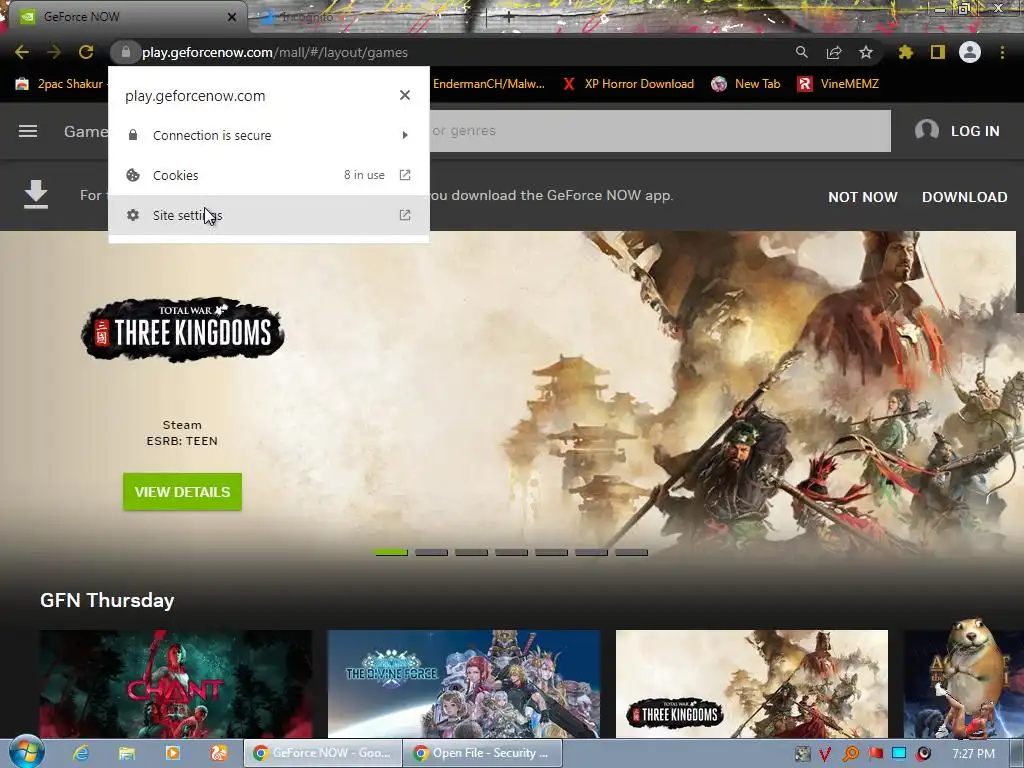This screenshot has height=768, width=1024.
Task: Open Three Kingdoms thumbnail in GFN Thursday
Action: click(x=752, y=684)
